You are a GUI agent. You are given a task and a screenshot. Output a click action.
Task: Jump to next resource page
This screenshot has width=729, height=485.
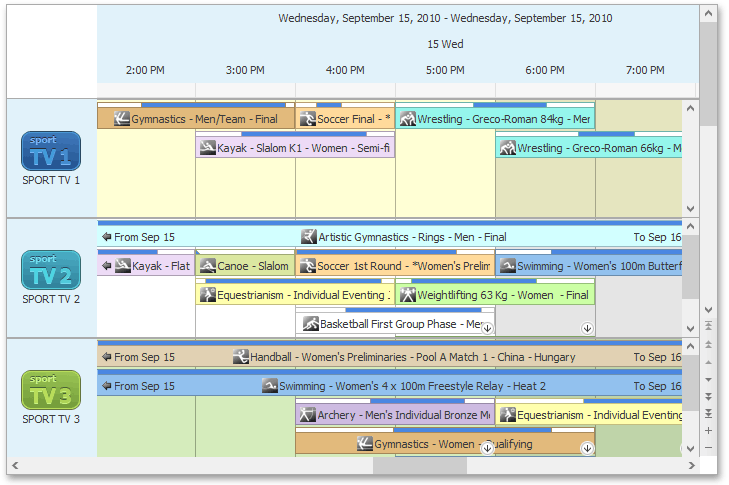tap(709, 396)
